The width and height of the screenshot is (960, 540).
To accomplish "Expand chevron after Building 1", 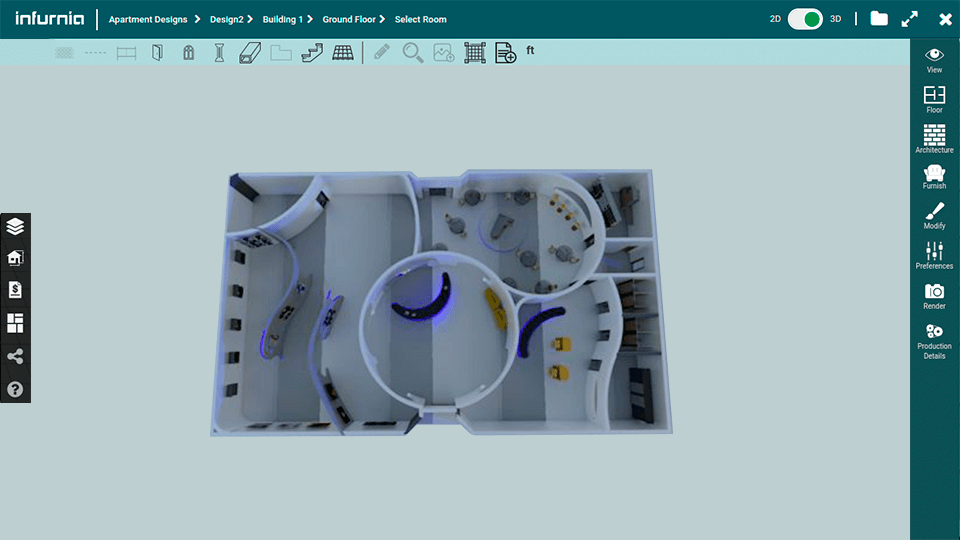I will [310, 20].
